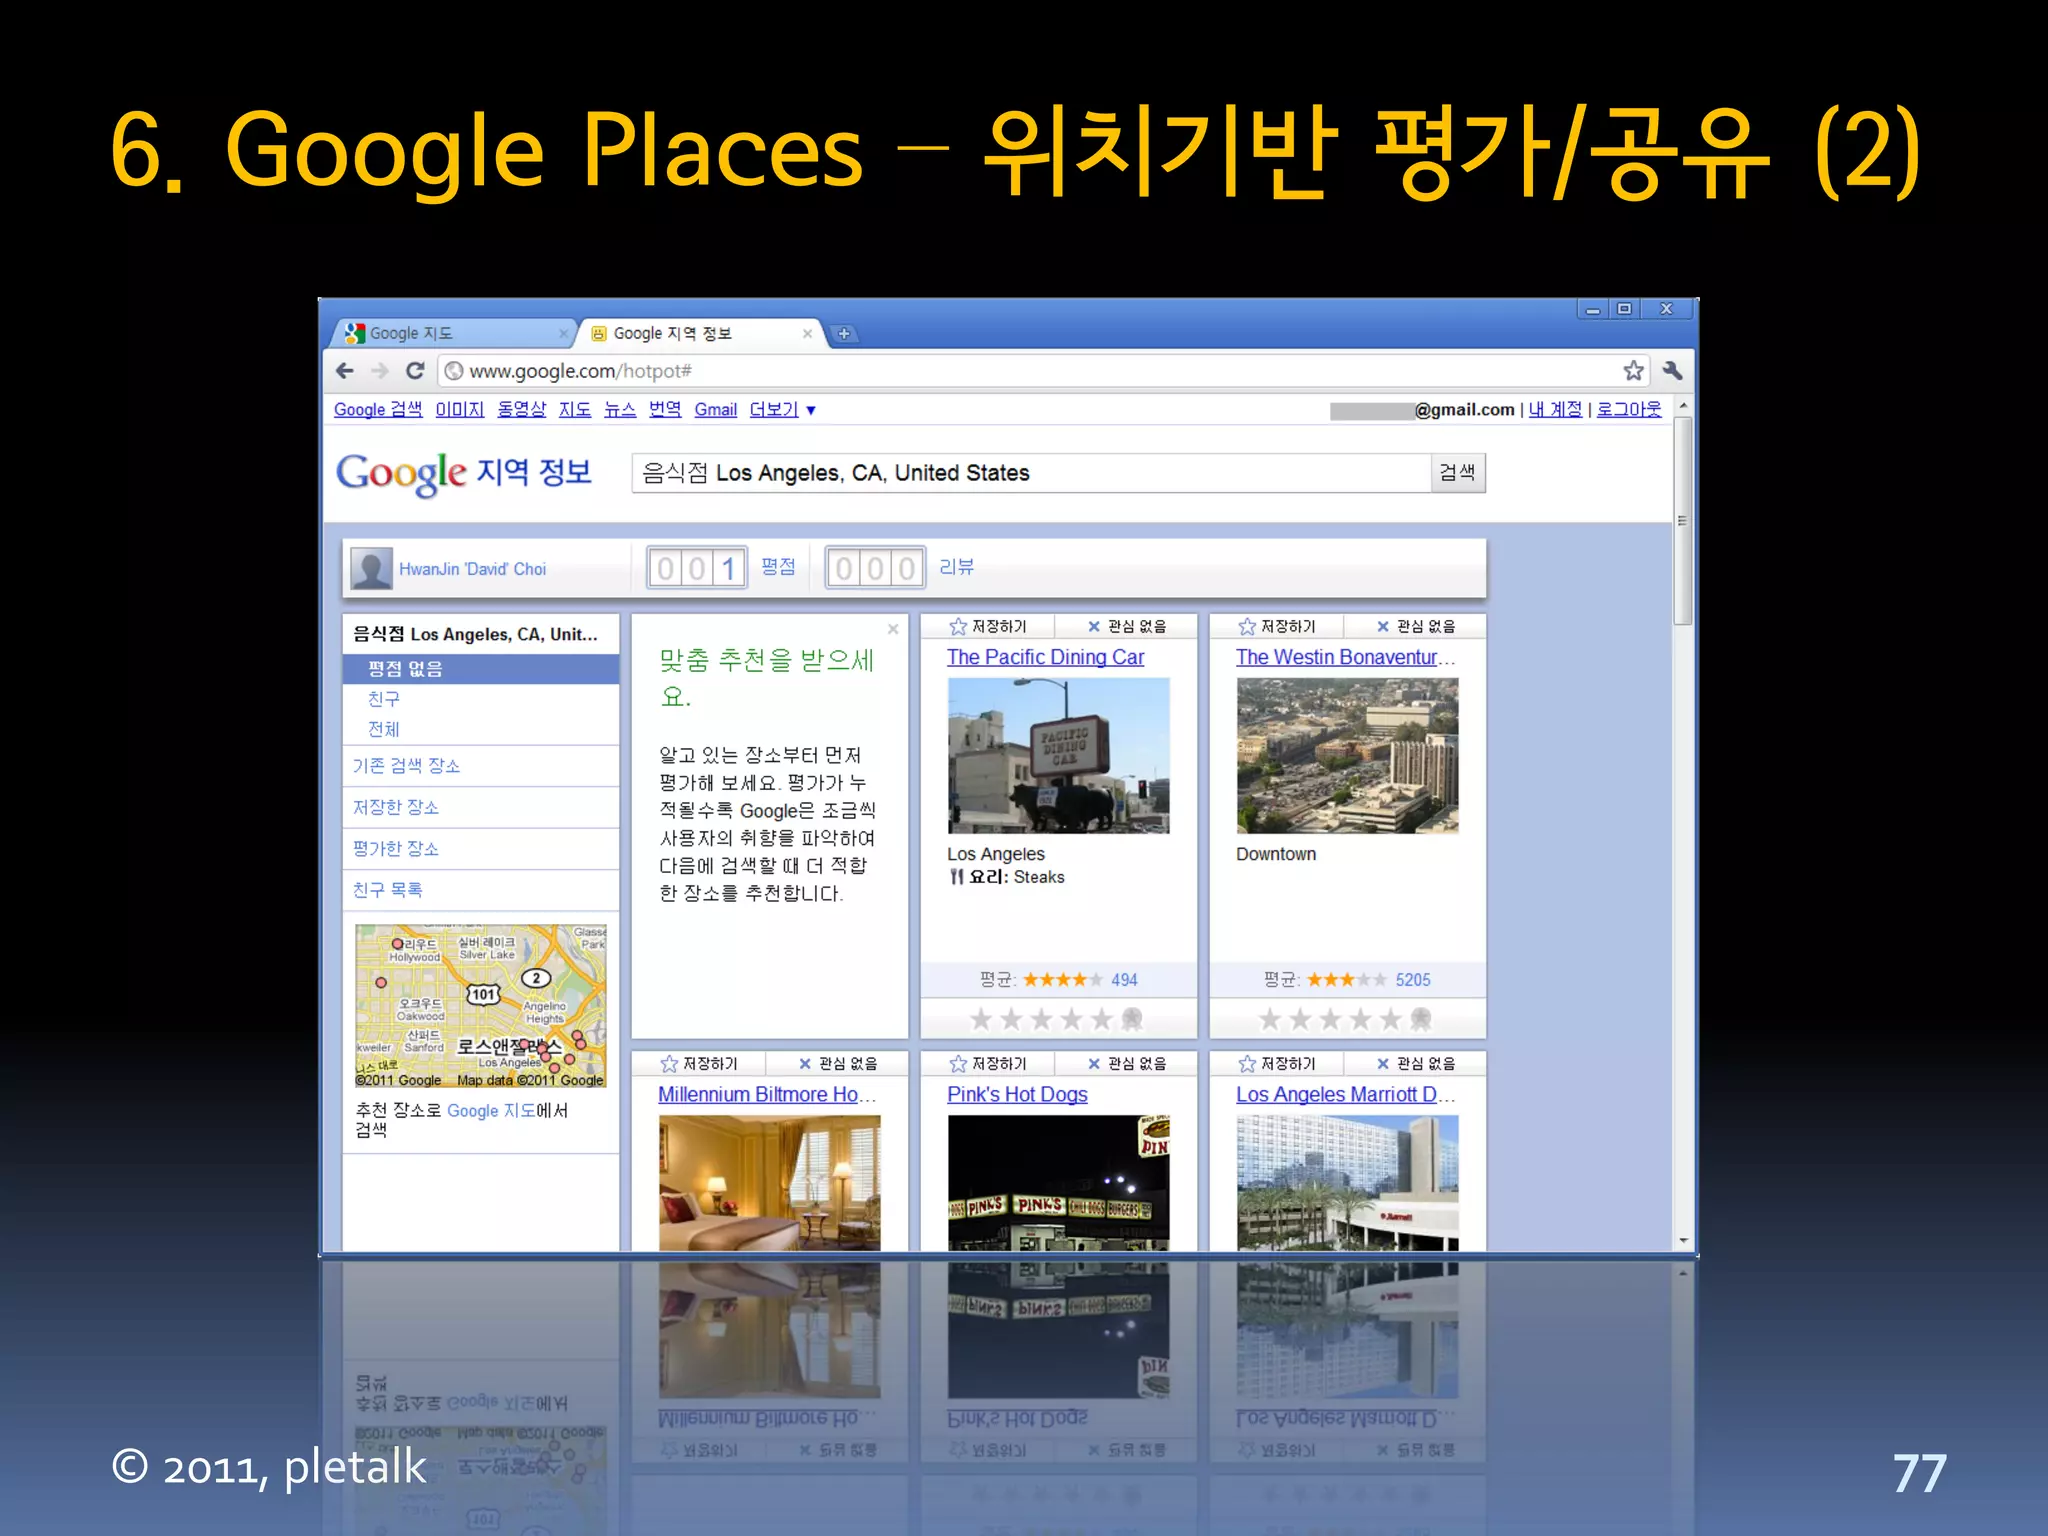Open The Pacific Dining Car link

[x=1045, y=657]
